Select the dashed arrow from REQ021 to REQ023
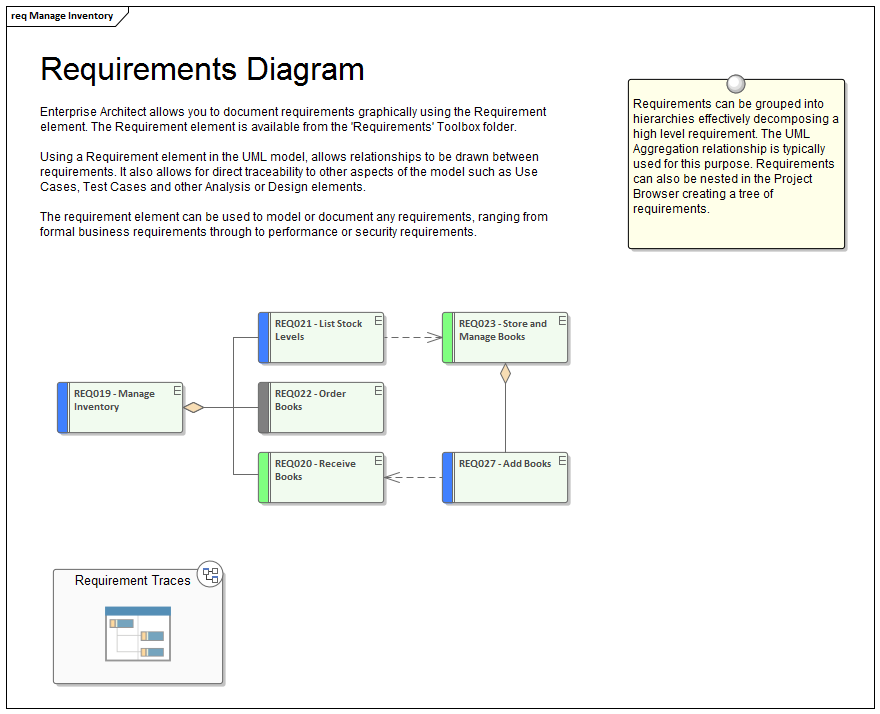This screenshot has height=714, width=880. tap(413, 337)
